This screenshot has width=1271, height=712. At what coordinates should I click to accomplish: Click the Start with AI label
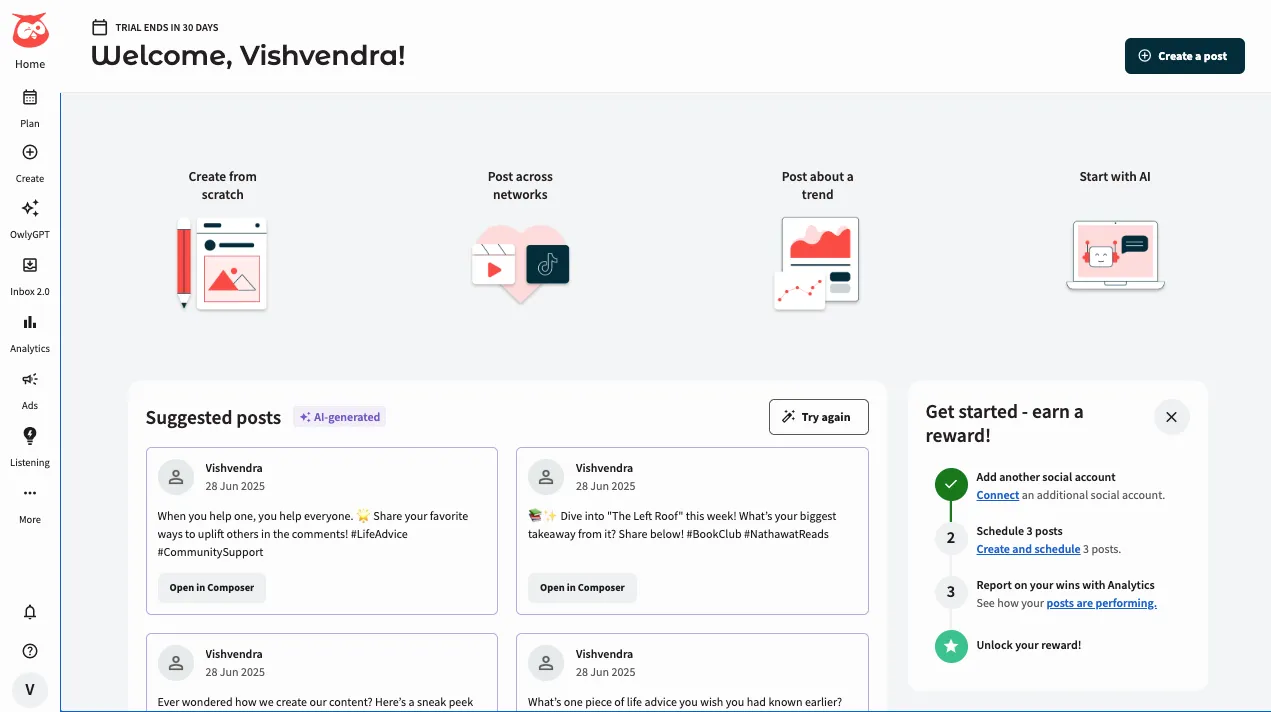tap(1115, 177)
